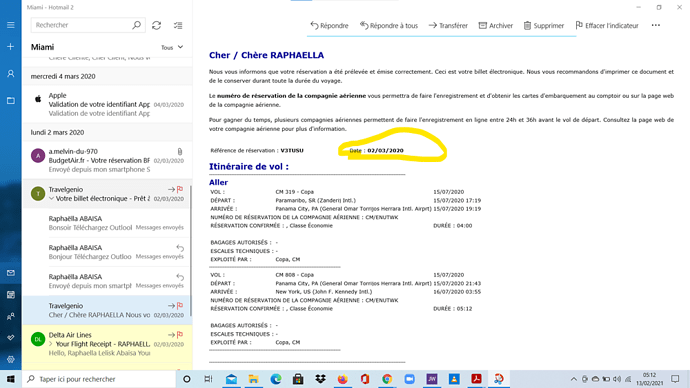Enter selection mode with checklist icon
This screenshot has height=388, width=690.
pos(178,26)
